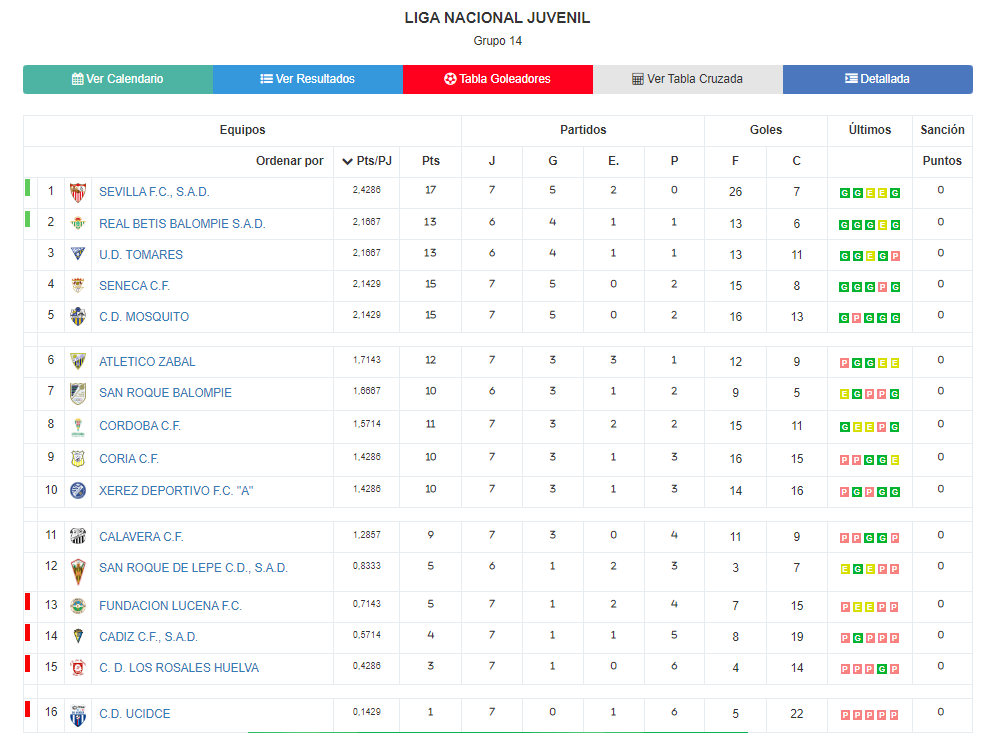The width and height of the screenshot is (997, 733).
Task: Click Sevilla's Pts/PJ value 2,4286
Action: pyautogui.click(x=367, y=190)
